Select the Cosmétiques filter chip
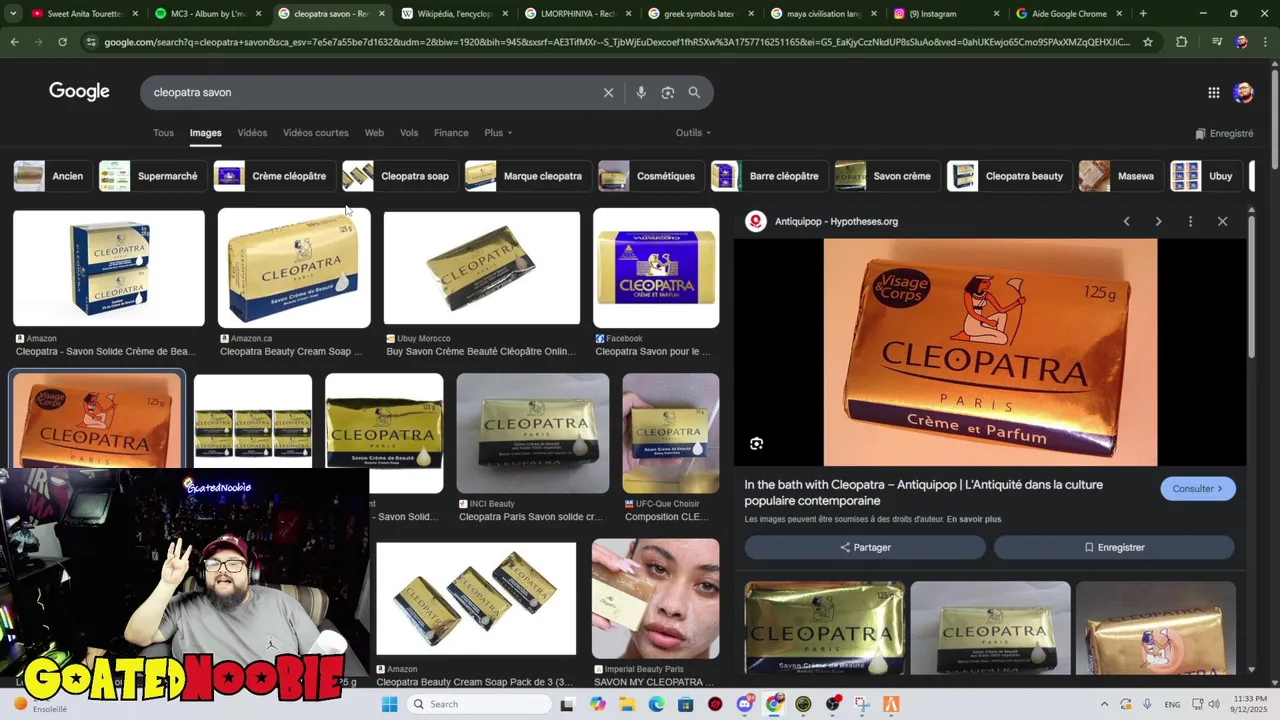 pos(651,176)
